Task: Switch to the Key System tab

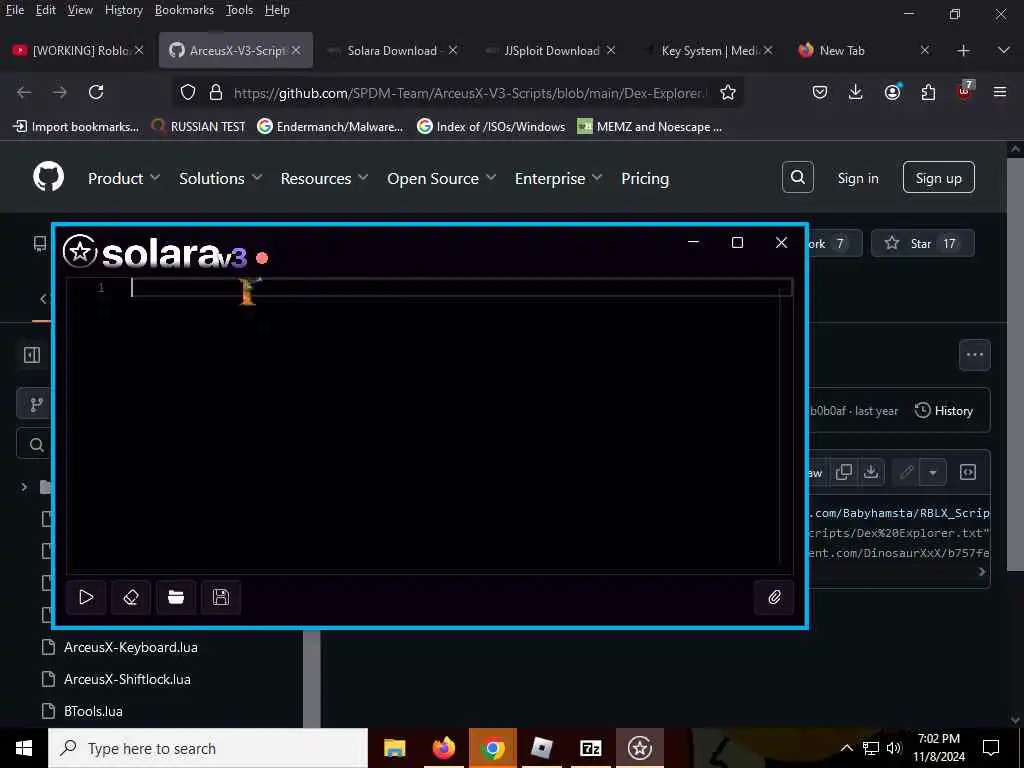Action: tap(709, 50)
